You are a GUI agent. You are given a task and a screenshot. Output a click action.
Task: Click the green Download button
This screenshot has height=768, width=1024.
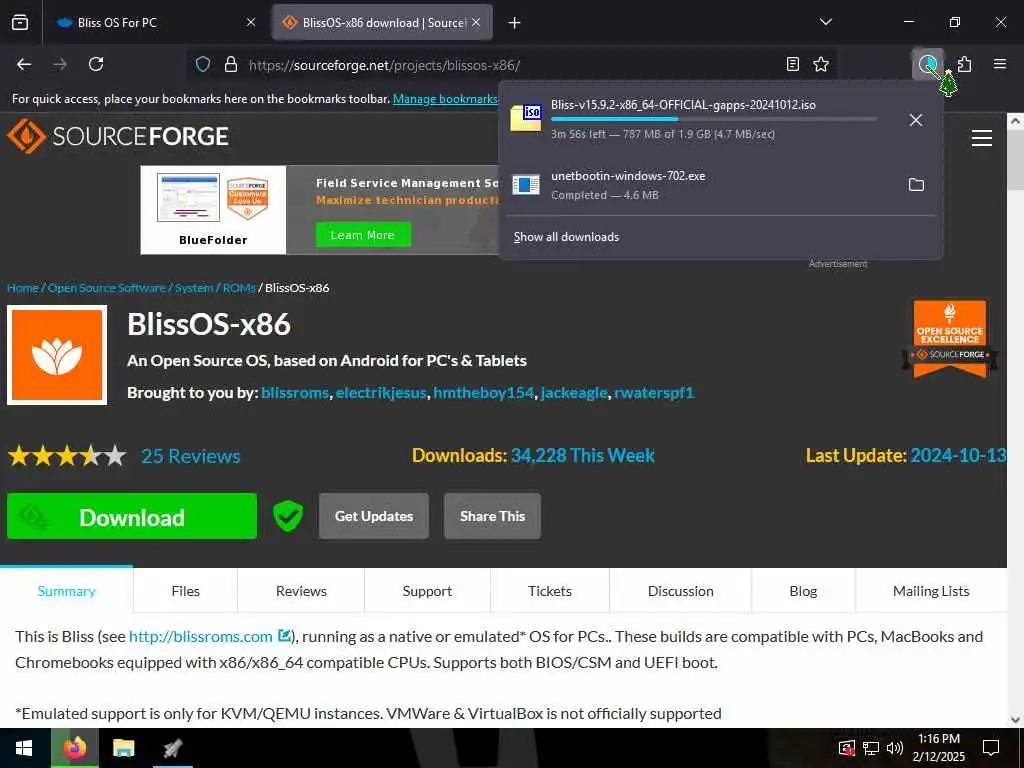click(132, 516)
